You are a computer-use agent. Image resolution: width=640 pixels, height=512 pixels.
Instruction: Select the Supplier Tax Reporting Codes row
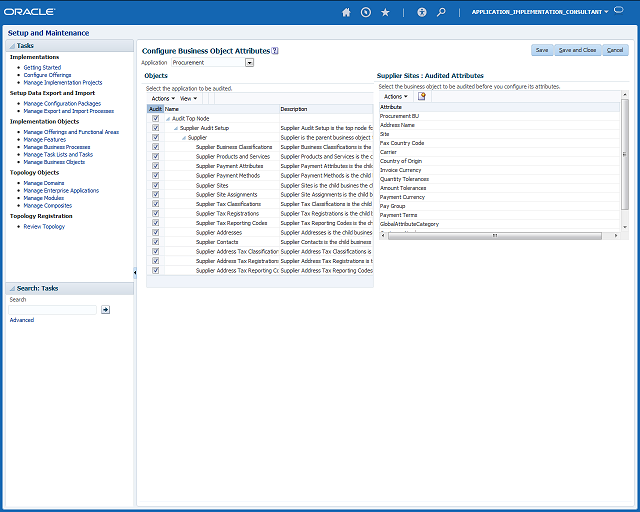(260, 223)
